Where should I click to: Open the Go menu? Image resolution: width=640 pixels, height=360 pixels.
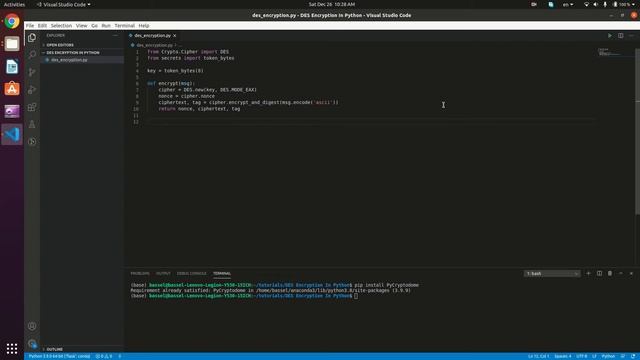[94, 25]
